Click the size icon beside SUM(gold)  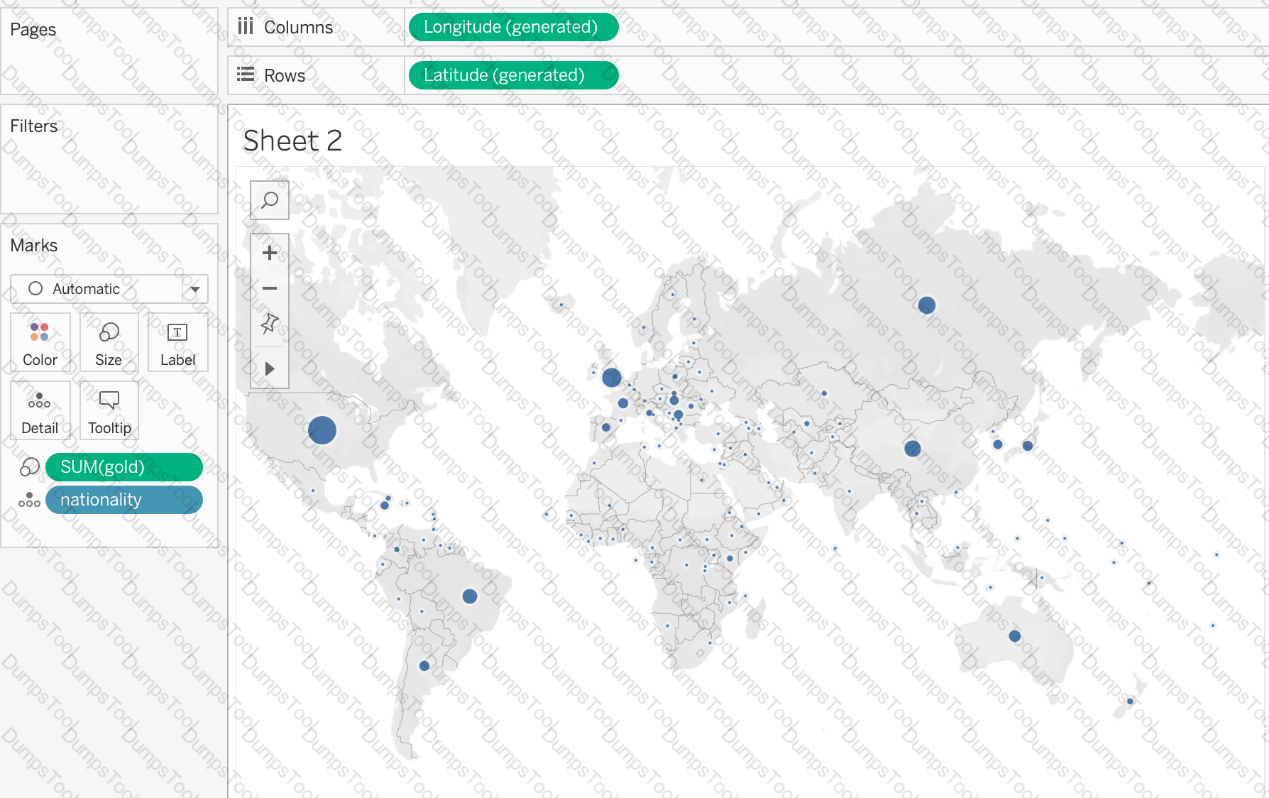click(x=29, y=468)
